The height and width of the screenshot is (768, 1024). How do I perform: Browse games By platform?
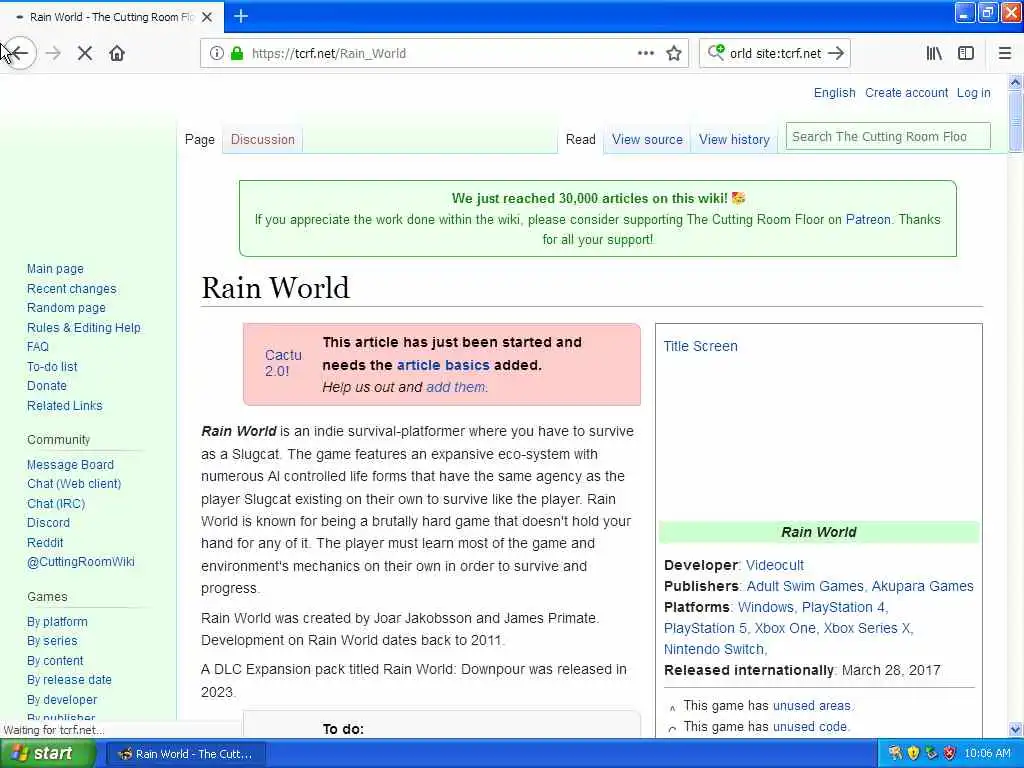57,622
